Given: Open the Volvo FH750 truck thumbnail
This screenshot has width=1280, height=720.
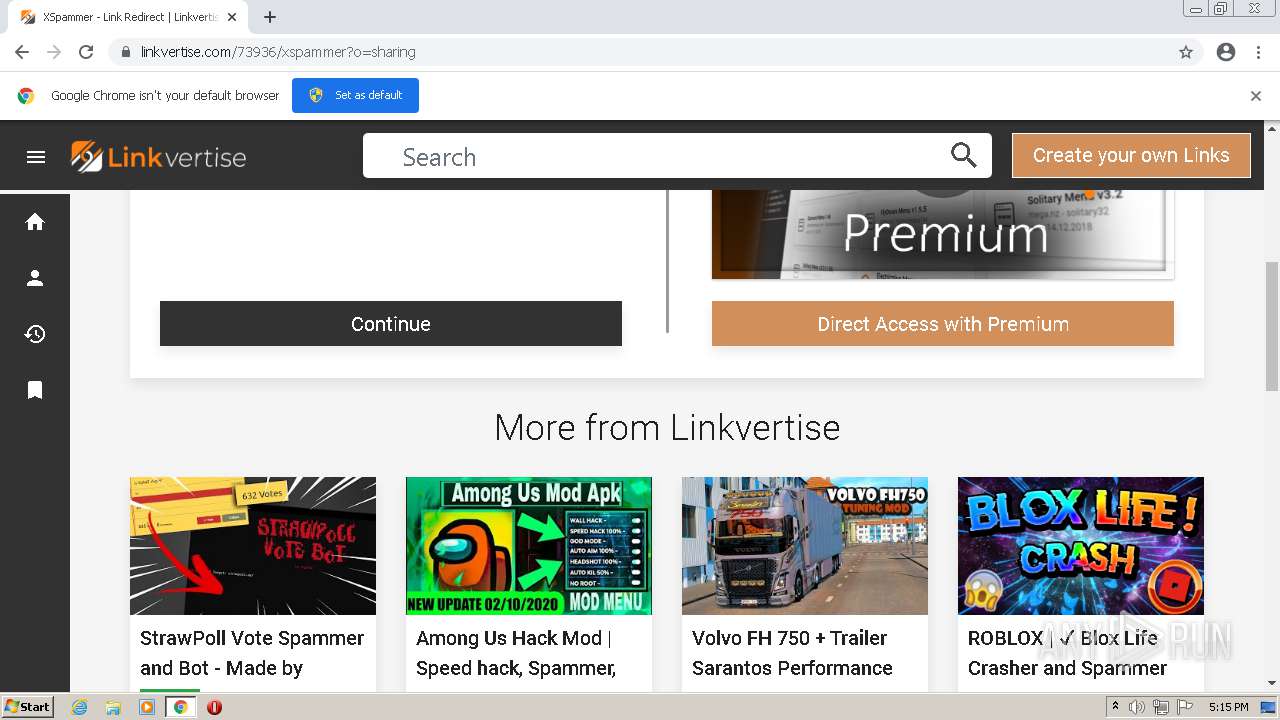Looking at the screenshot, I should click(x=805, y=546).
